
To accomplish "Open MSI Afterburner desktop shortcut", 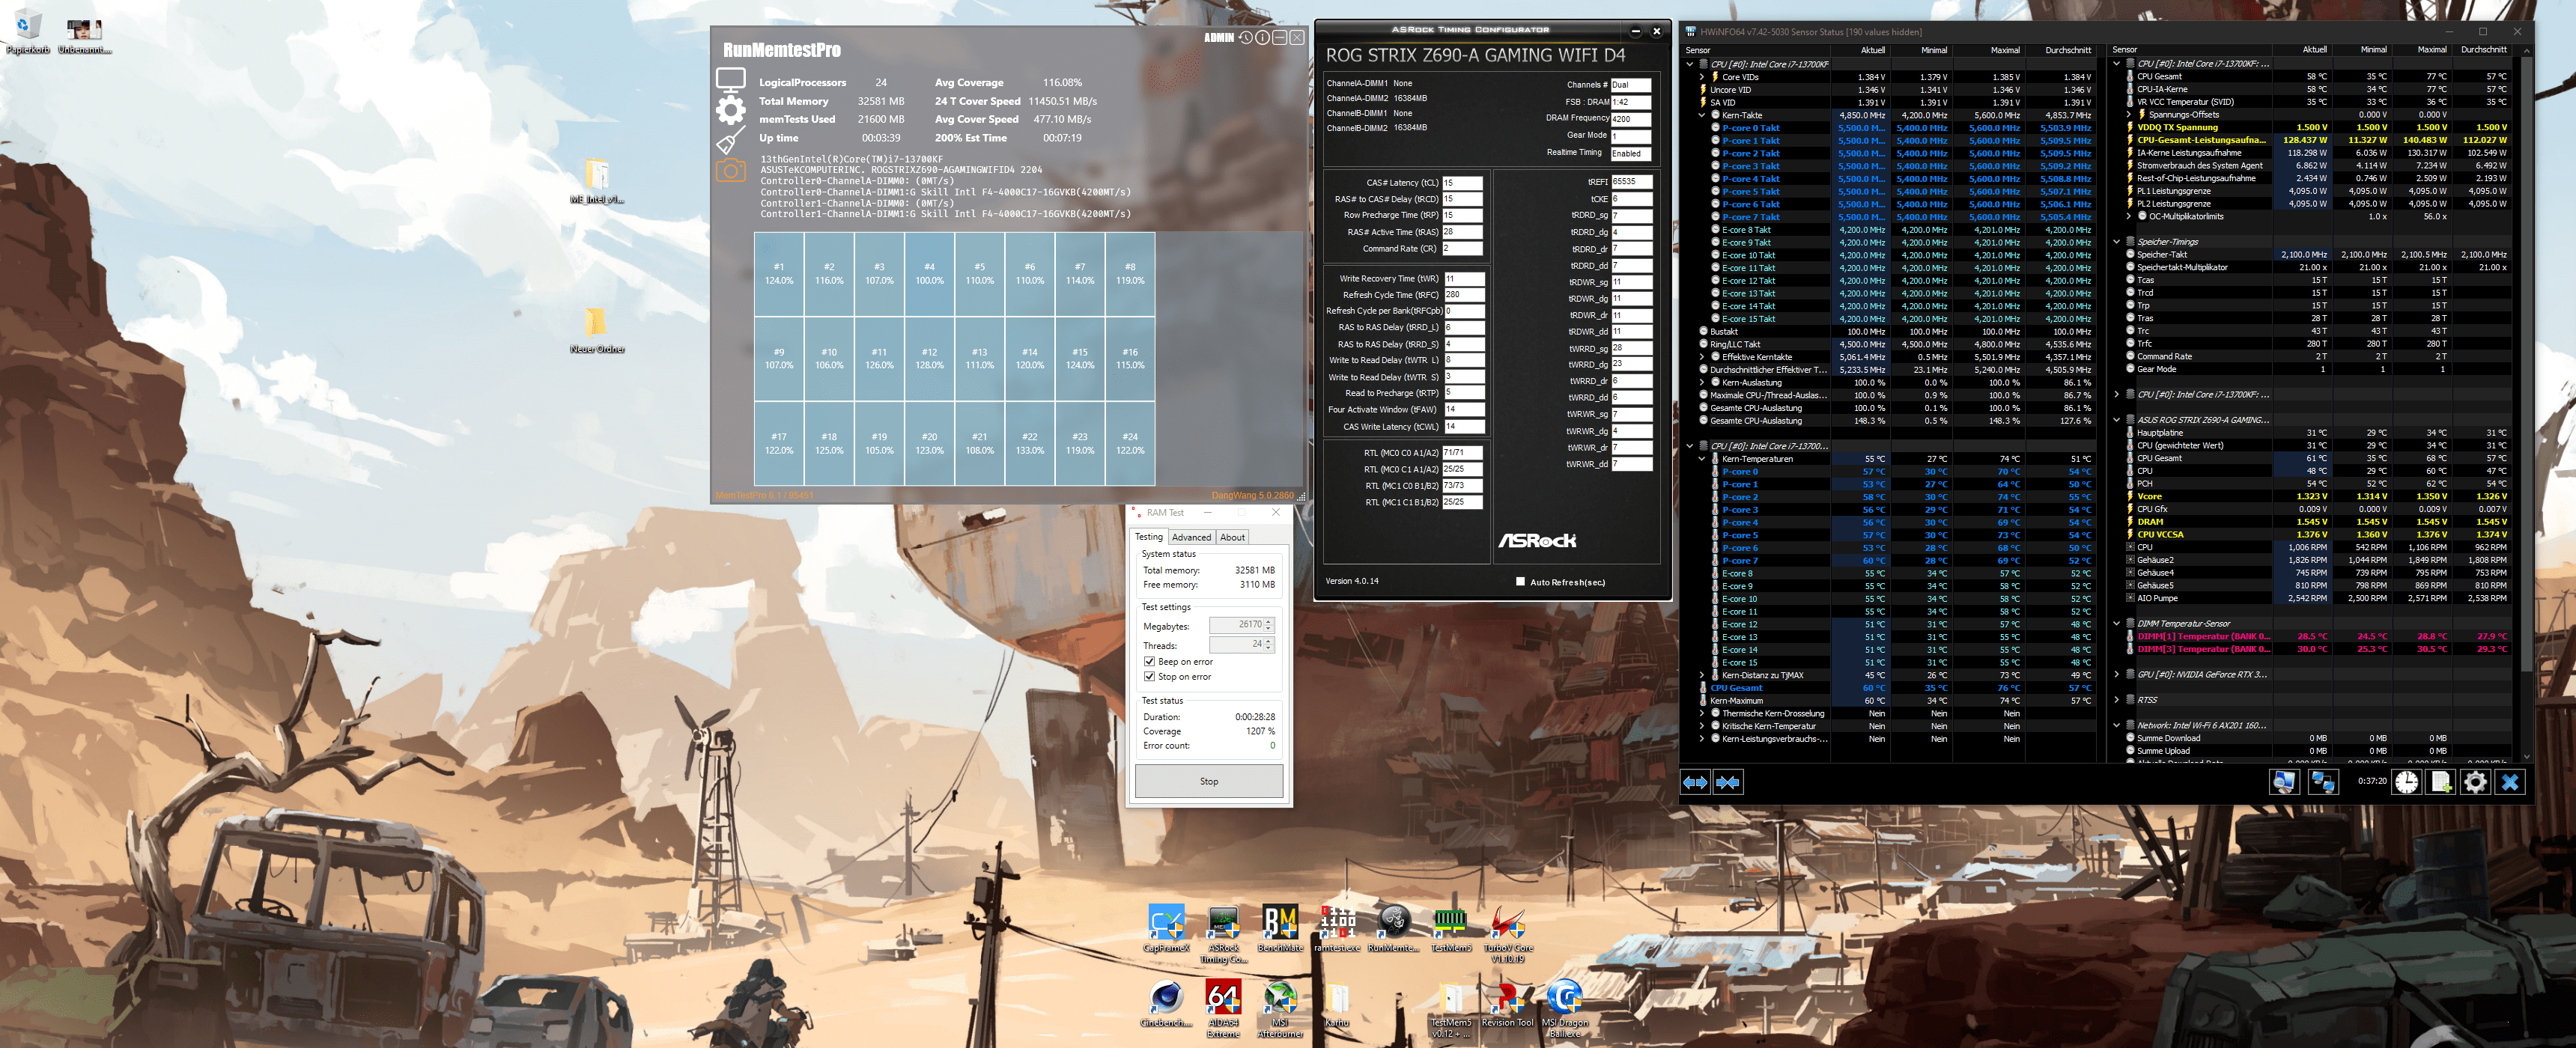I will 1280,1009.
